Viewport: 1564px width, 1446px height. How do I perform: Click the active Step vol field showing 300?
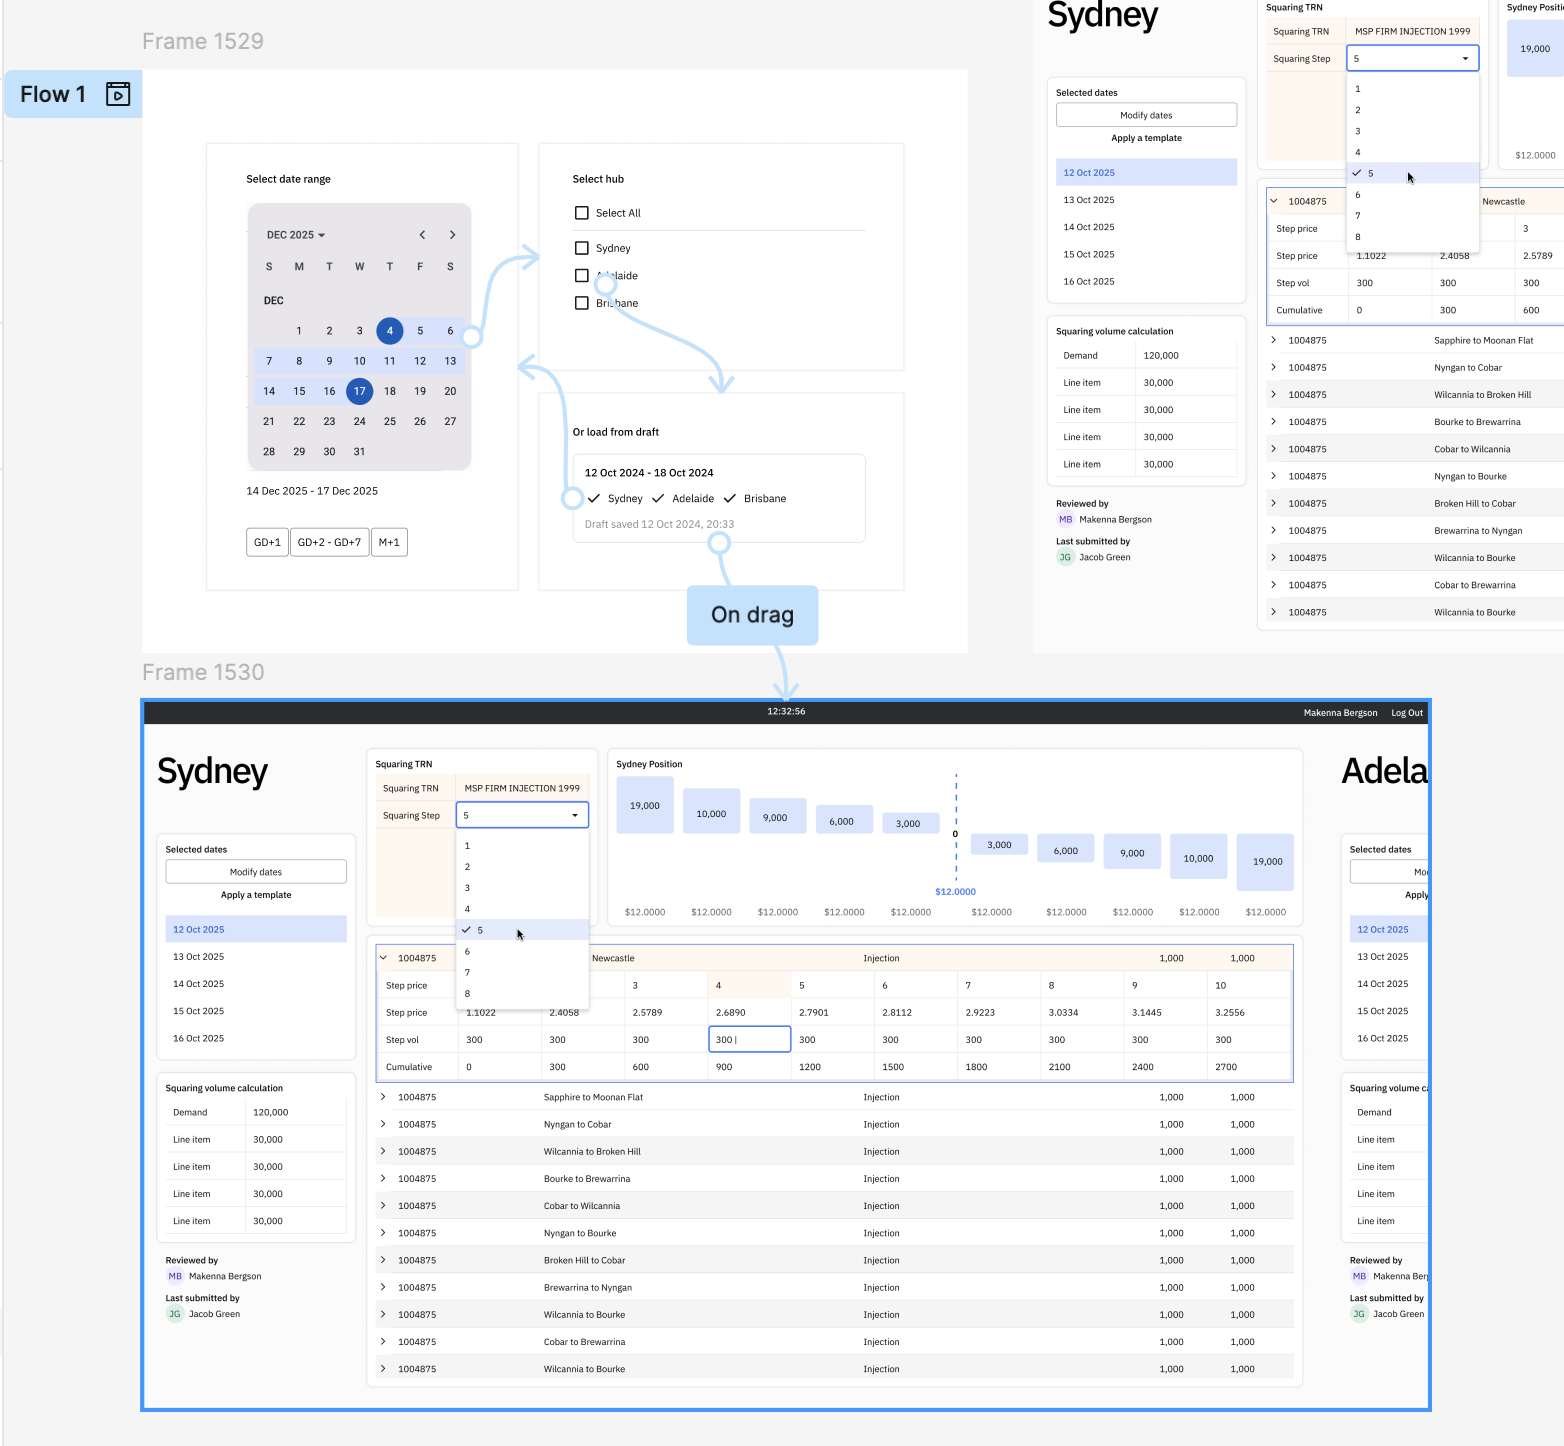749,1040
